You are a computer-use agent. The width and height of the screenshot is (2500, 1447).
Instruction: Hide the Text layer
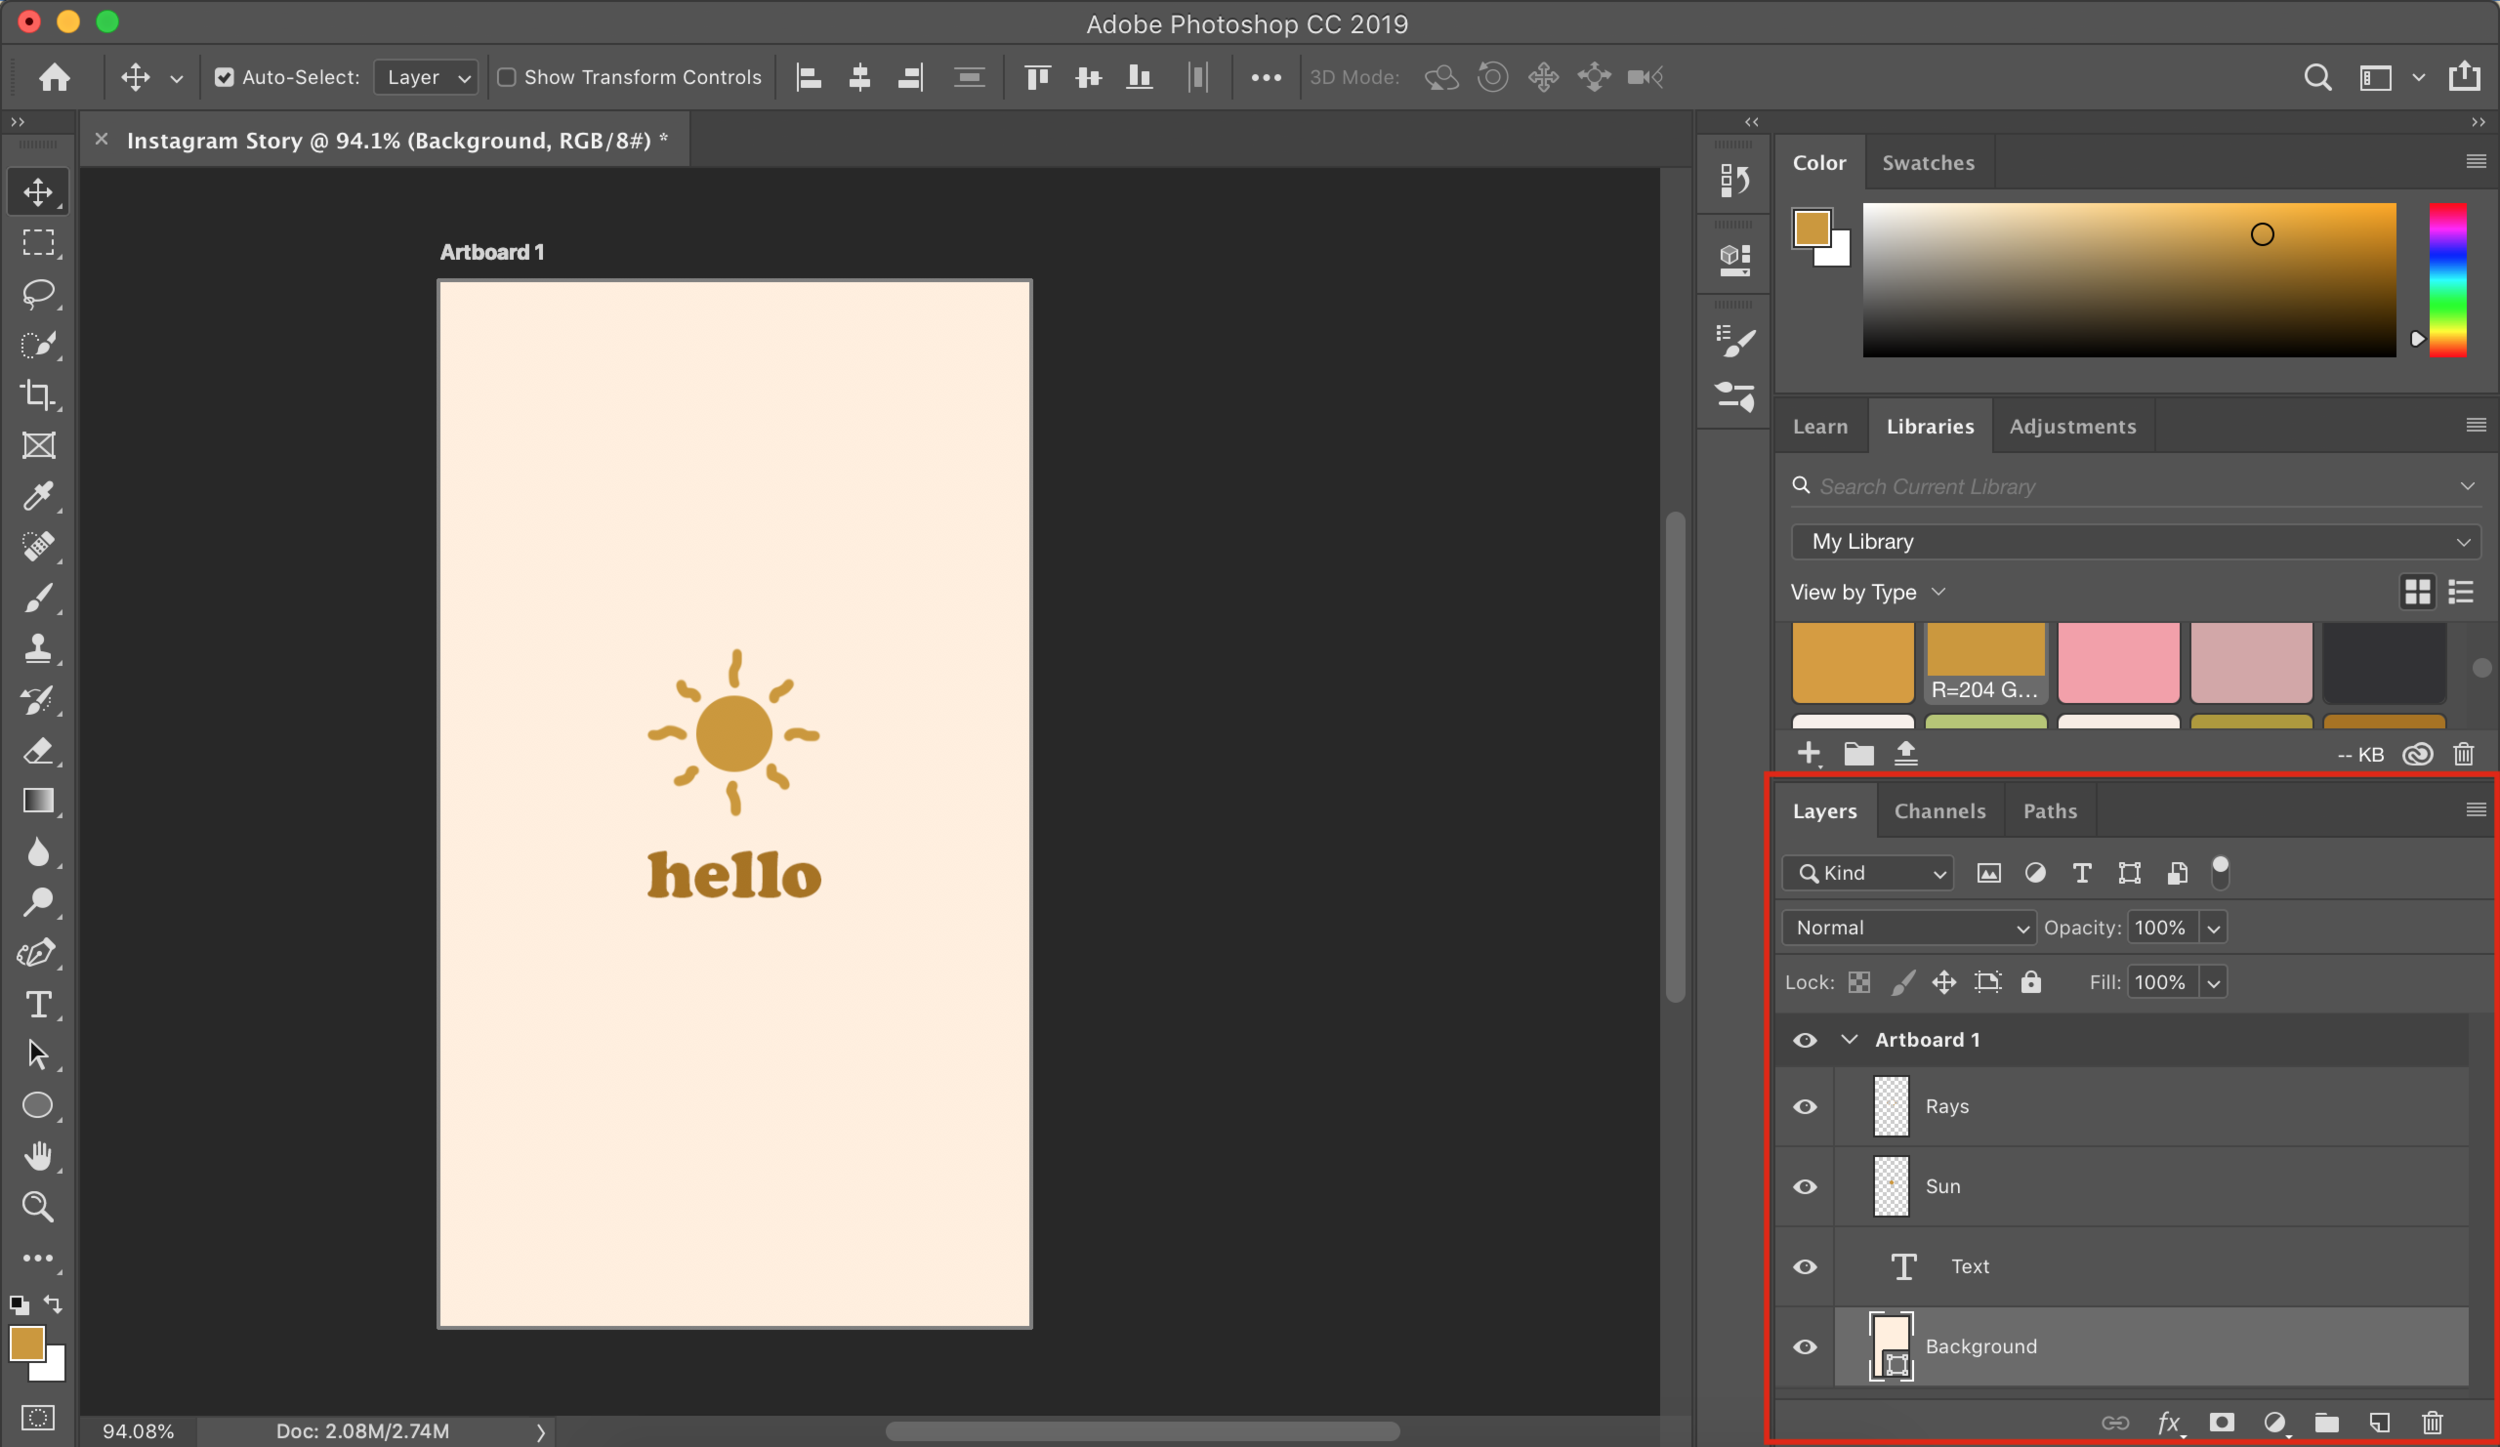point(1804,1266)
